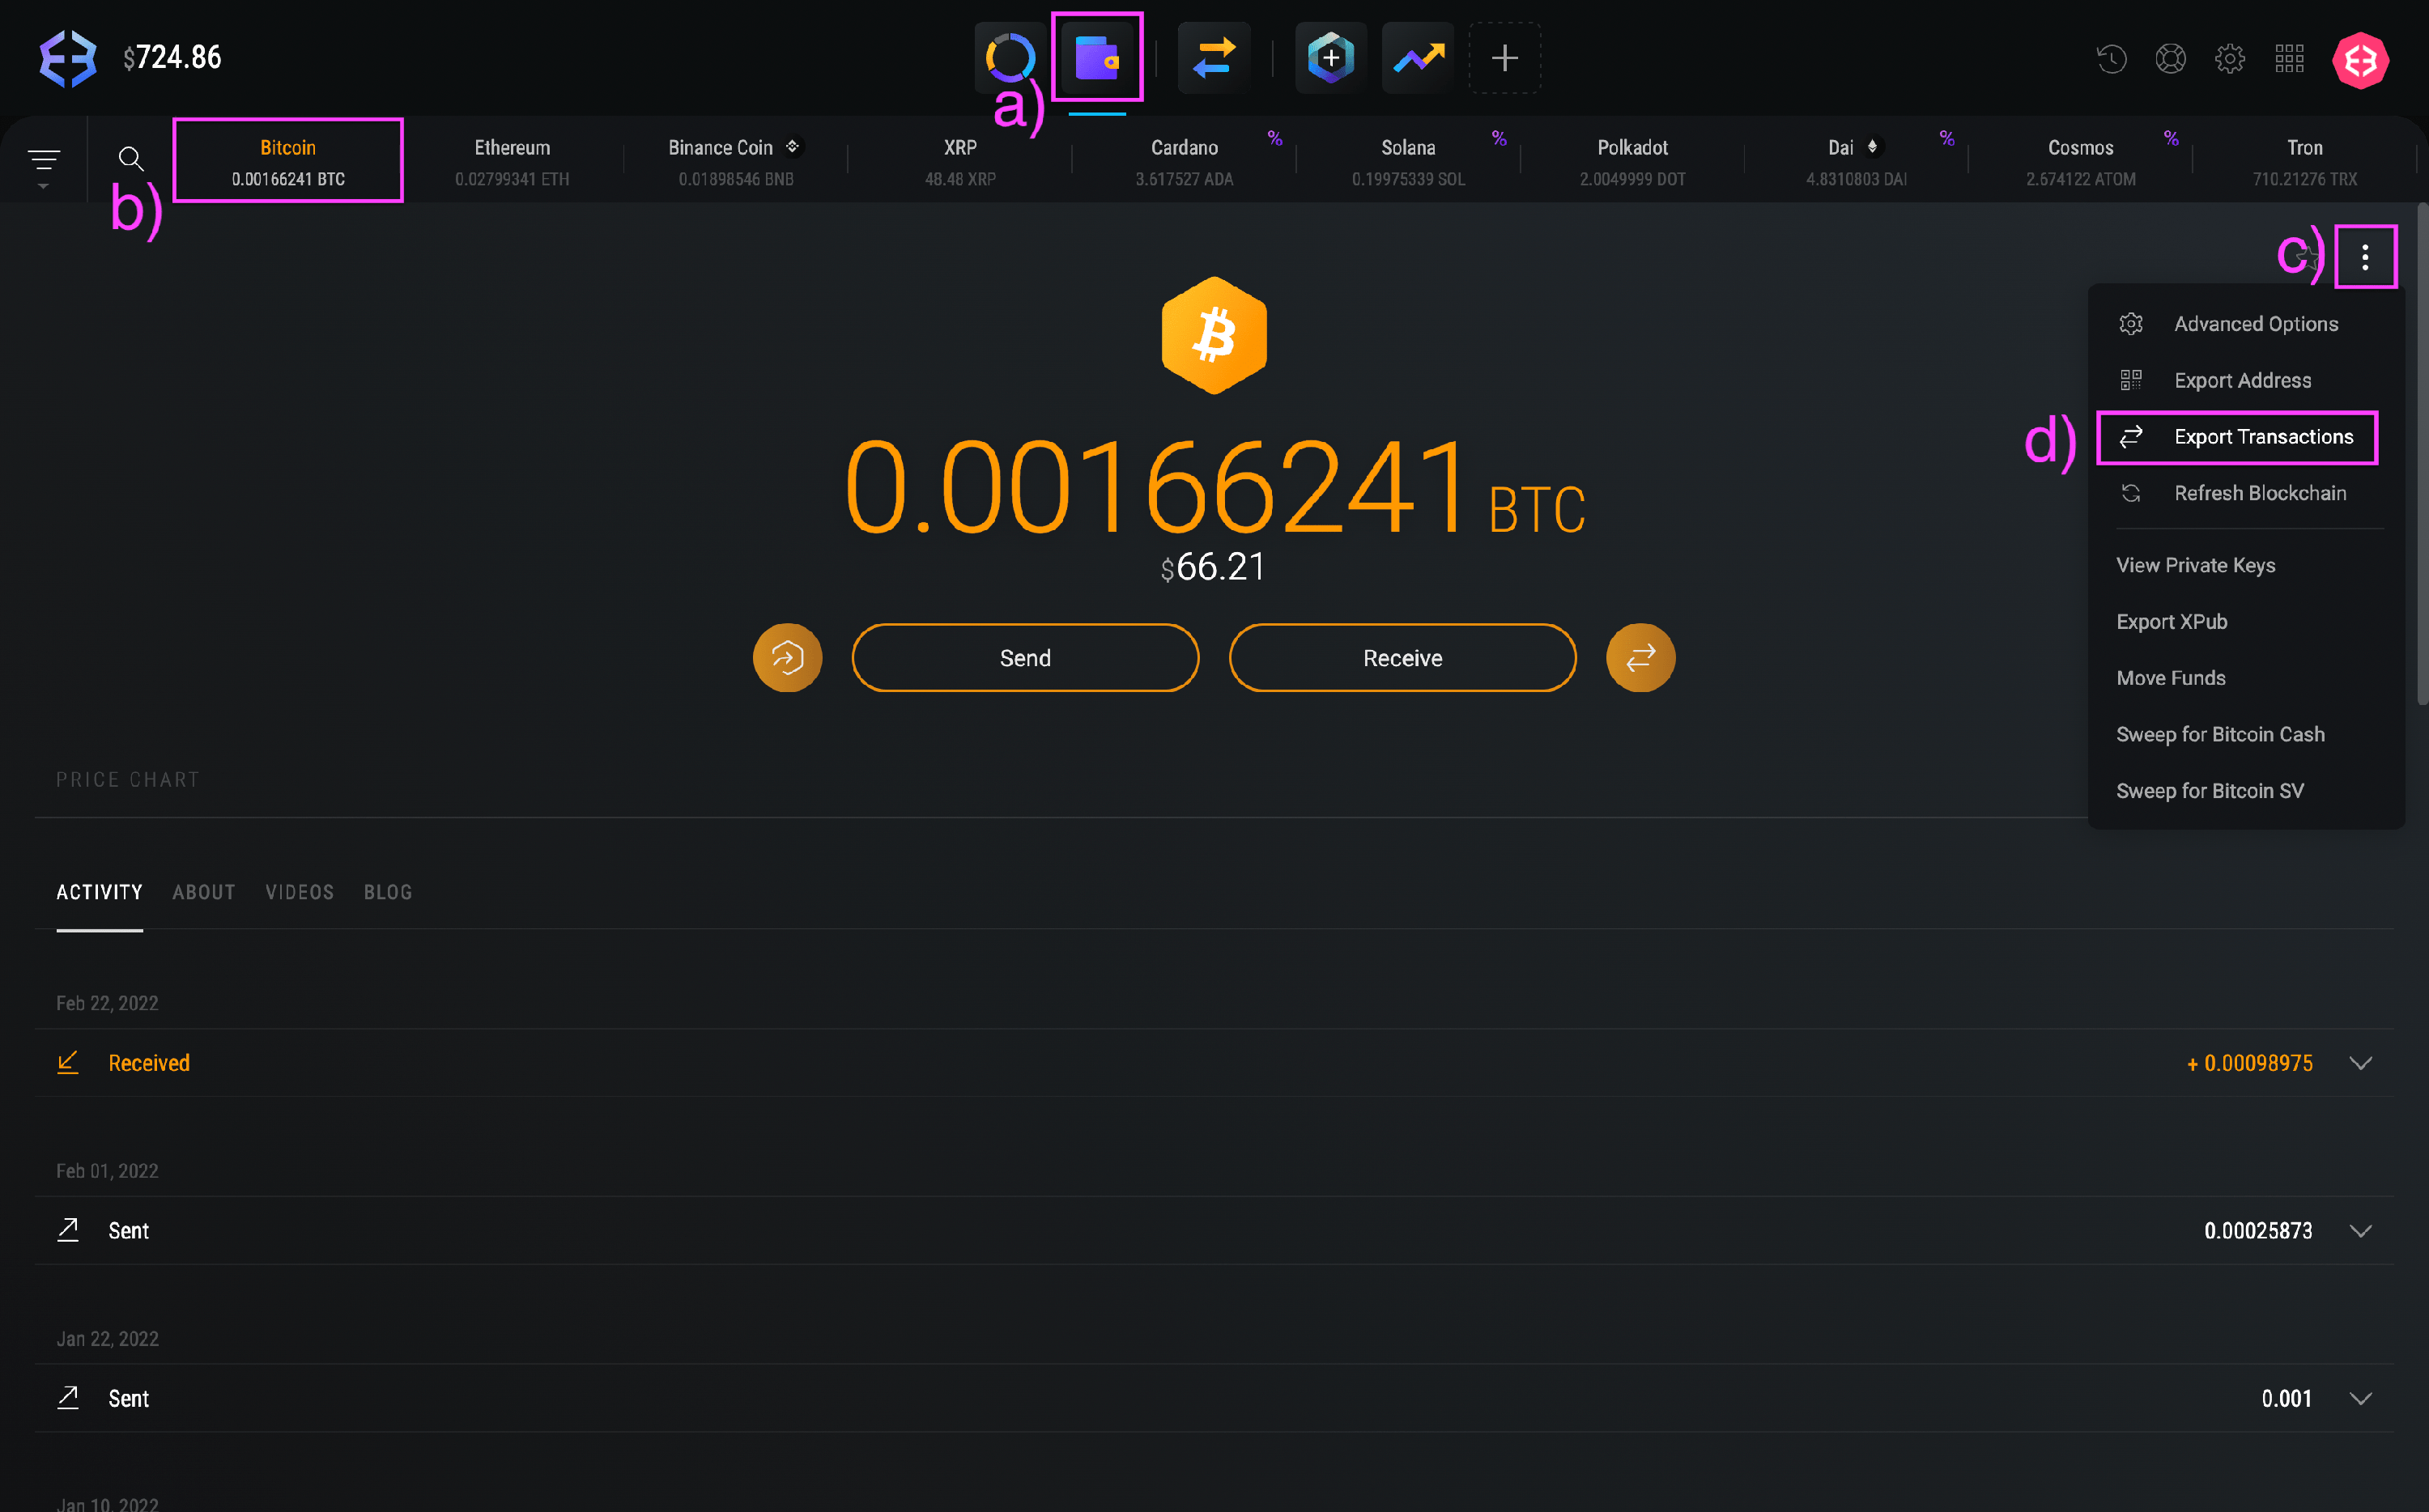Screen dimensions: 2429x1512
Task: Click the Send button
Action: click(x=1025, y=658)
